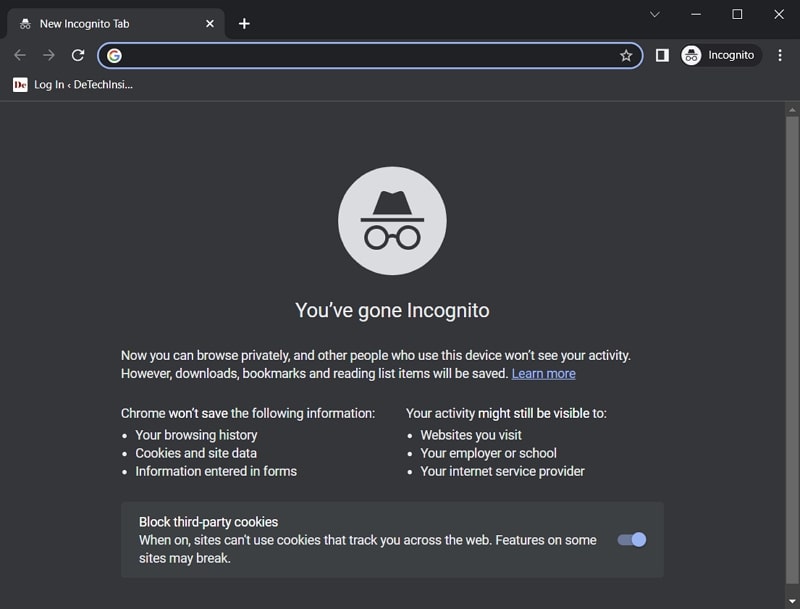Go back using the back arrow
This screenshot has width=800, height=609.
pos(20,55)
